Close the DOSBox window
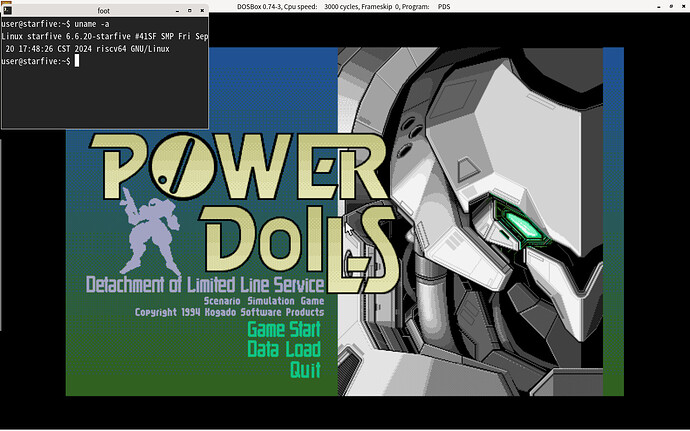Viewport: 690px width, 431px height. (683, 7)
